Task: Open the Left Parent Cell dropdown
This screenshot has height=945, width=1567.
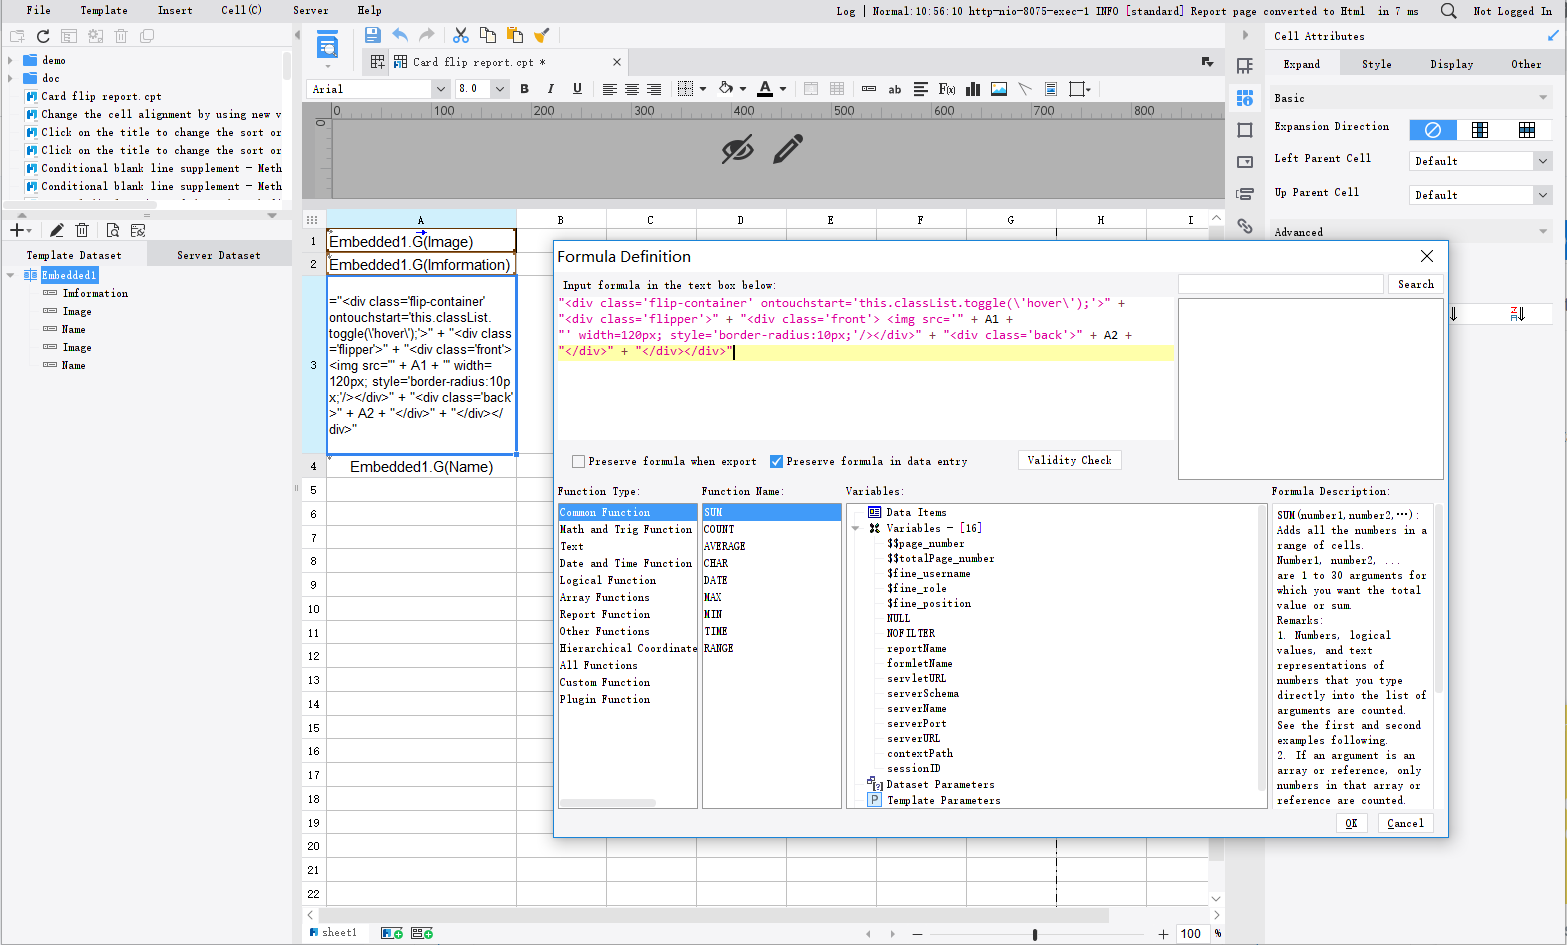Action: point(1542,161)
